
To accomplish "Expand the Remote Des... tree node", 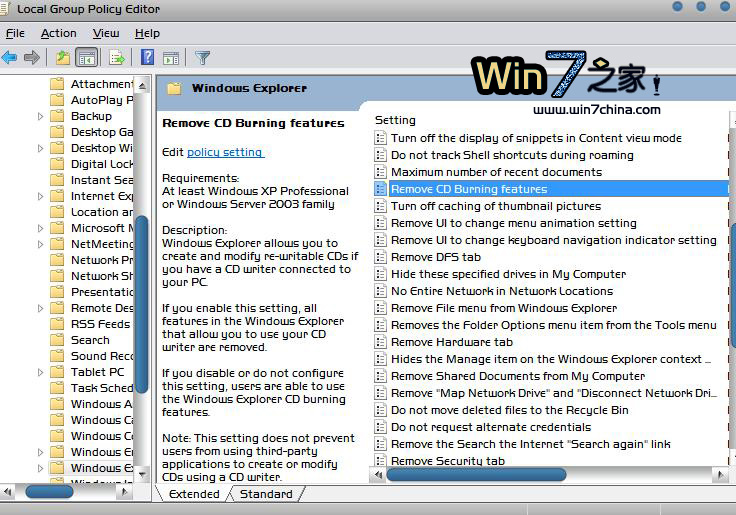I will [x=40, y=308].
